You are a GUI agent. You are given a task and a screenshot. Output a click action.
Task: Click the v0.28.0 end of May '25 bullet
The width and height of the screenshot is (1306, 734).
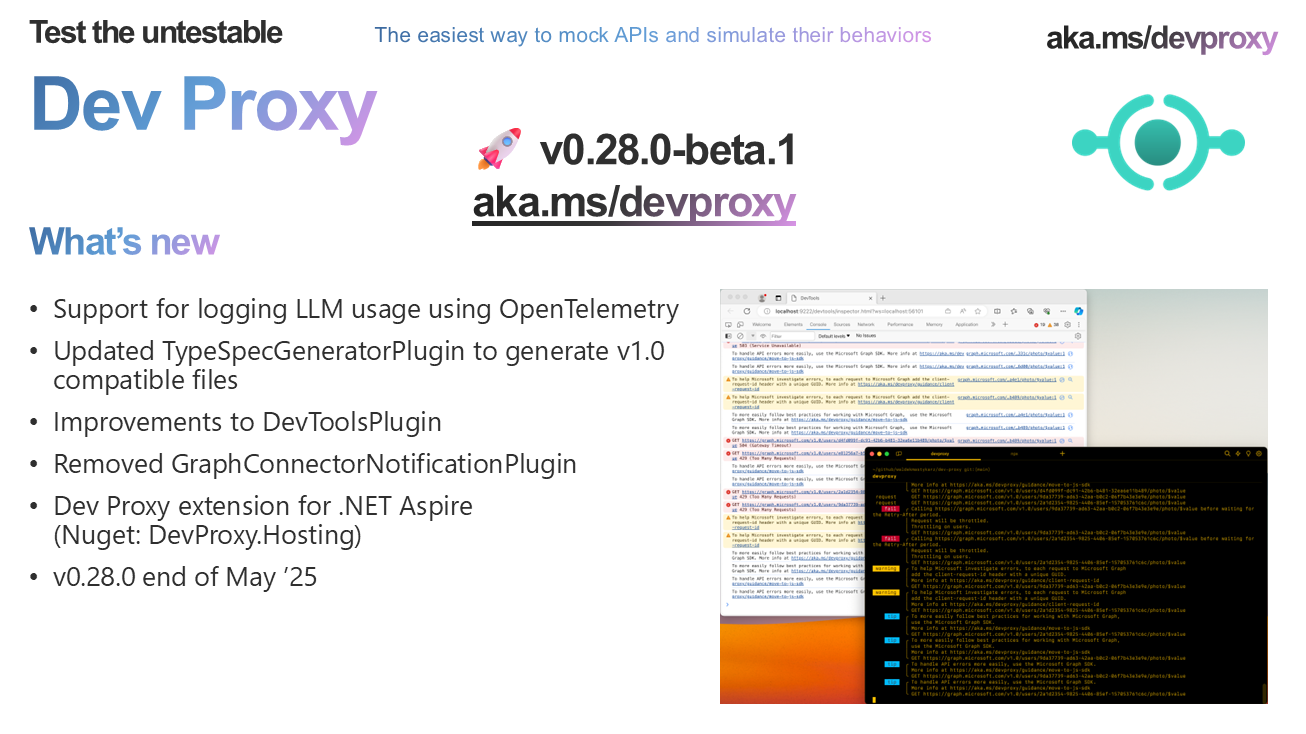point(185,577)
